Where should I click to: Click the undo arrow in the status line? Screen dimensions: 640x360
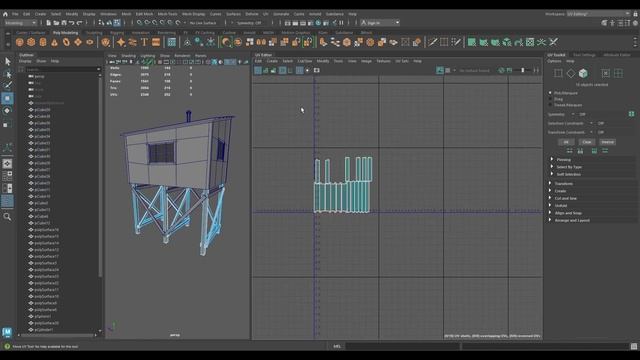pos(72,23)
